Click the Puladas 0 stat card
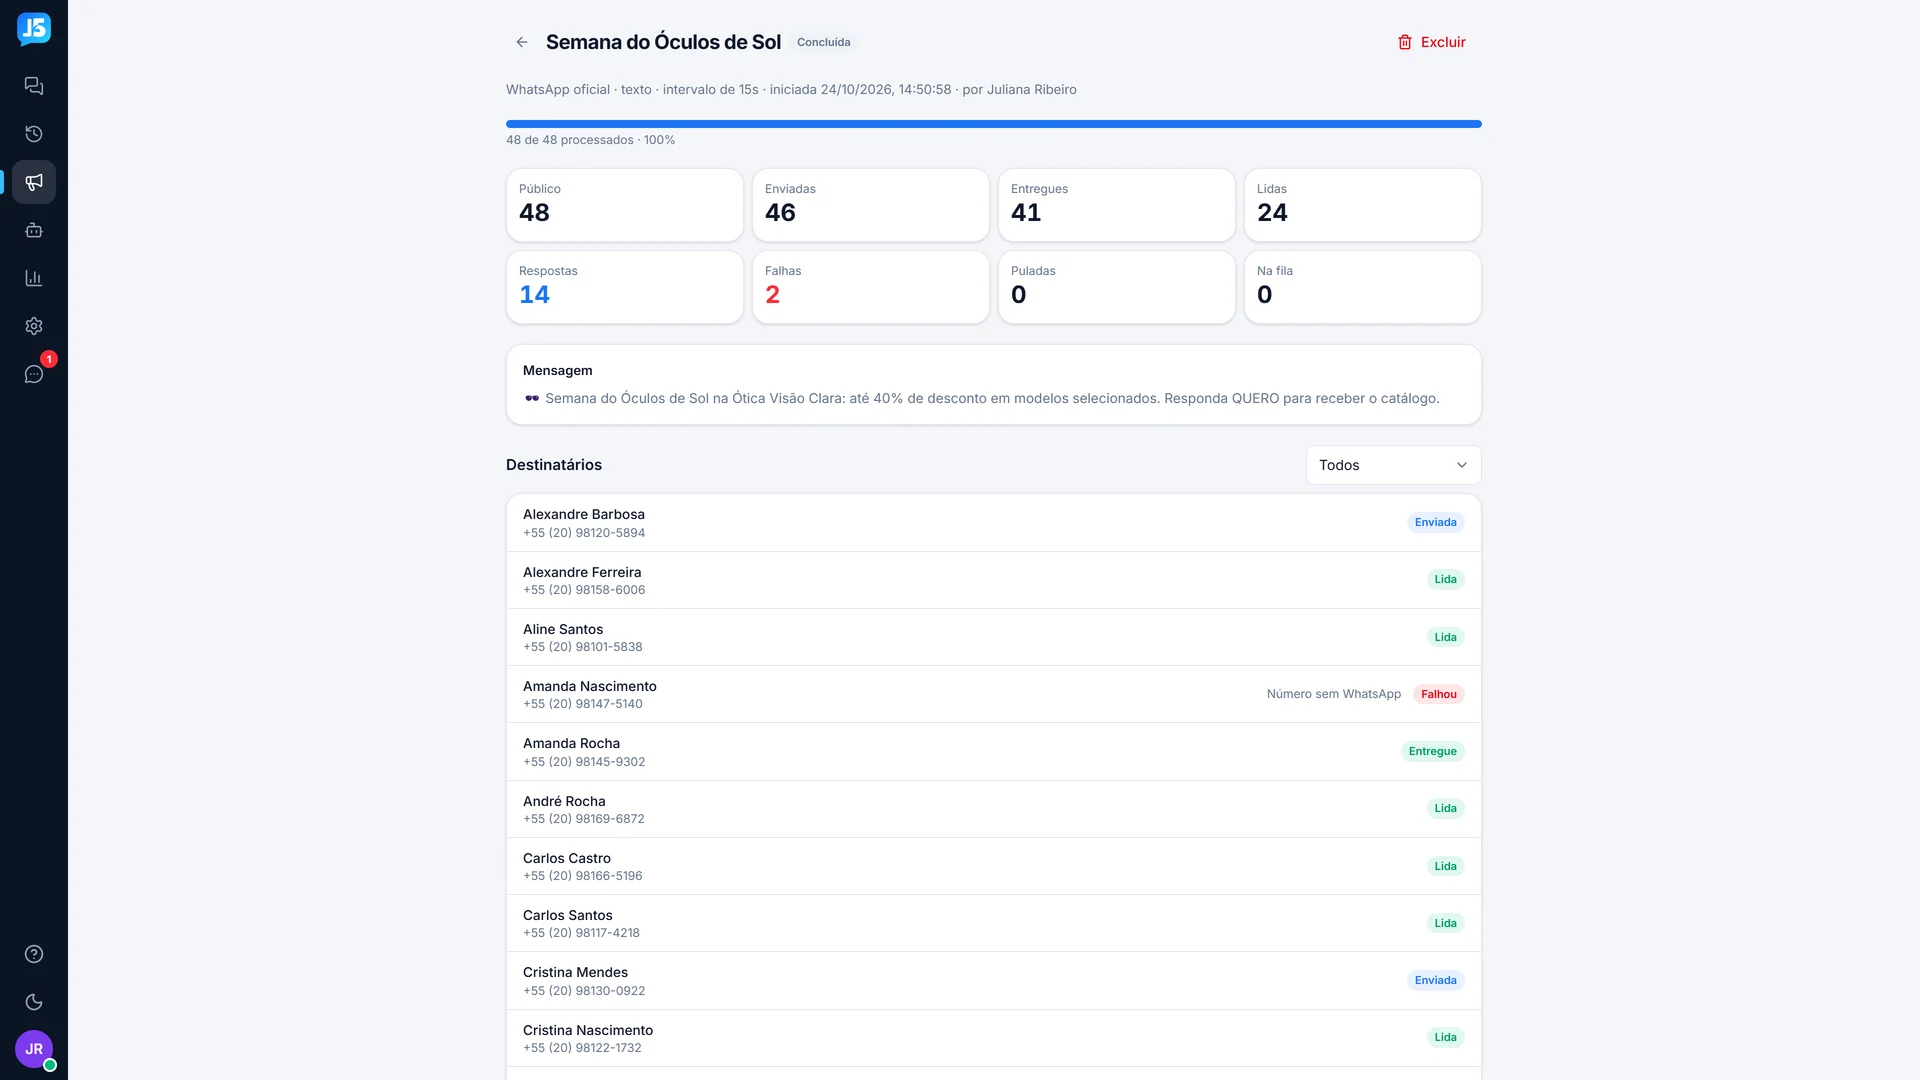 [1117, 287]
